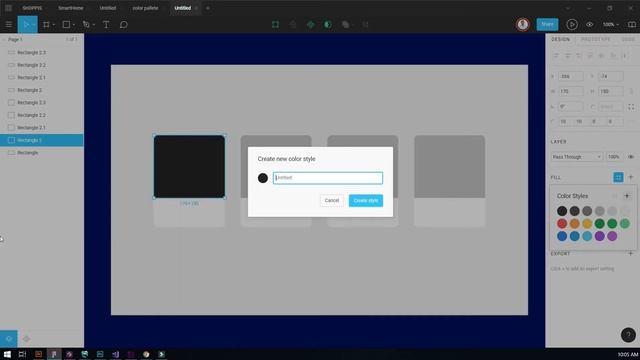The image size is (640, 360).
Task: Open the Pass Through blend mode dropdown
Action: [x=576, y=157]
